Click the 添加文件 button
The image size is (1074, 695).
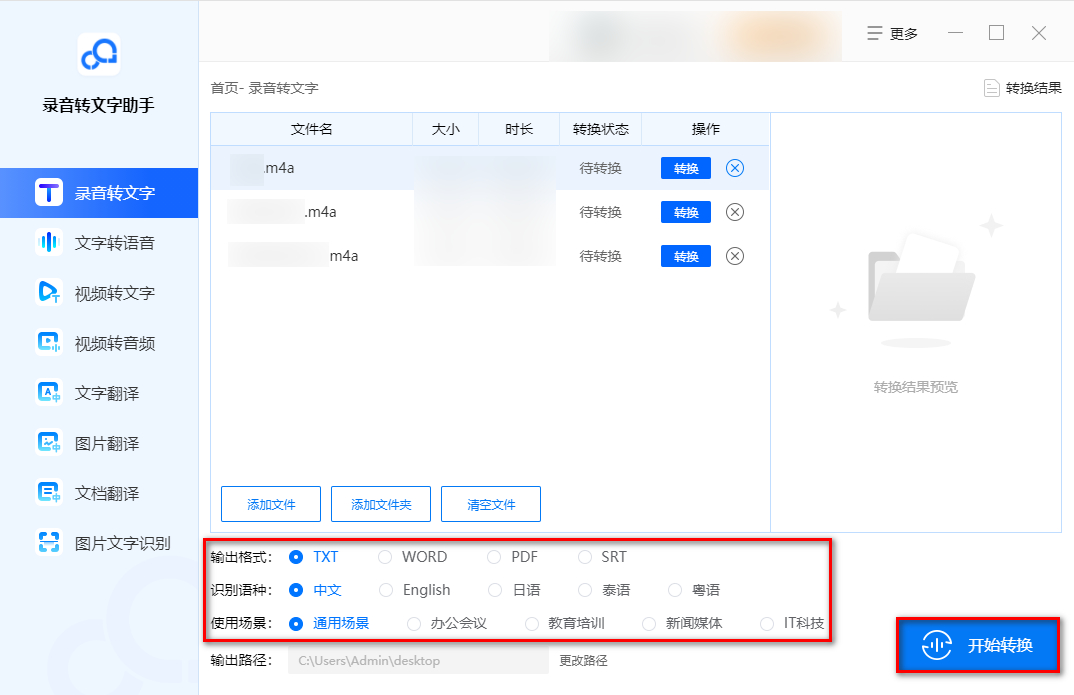[271, 505]
